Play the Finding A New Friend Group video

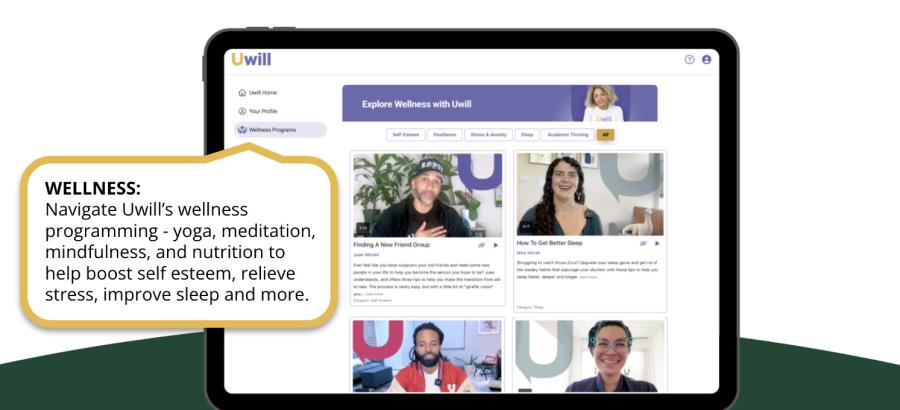pos(496,245)
